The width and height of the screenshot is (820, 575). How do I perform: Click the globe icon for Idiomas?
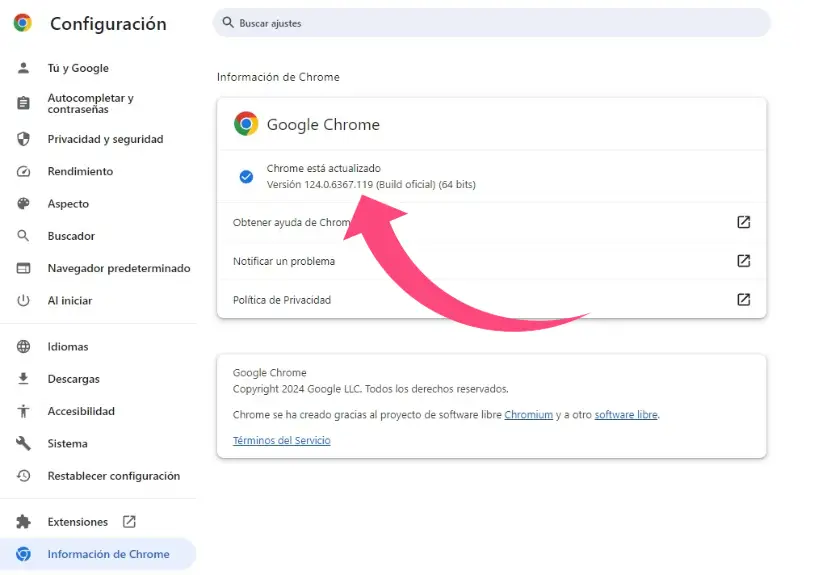pyautogui.click(x=23, y=347)
